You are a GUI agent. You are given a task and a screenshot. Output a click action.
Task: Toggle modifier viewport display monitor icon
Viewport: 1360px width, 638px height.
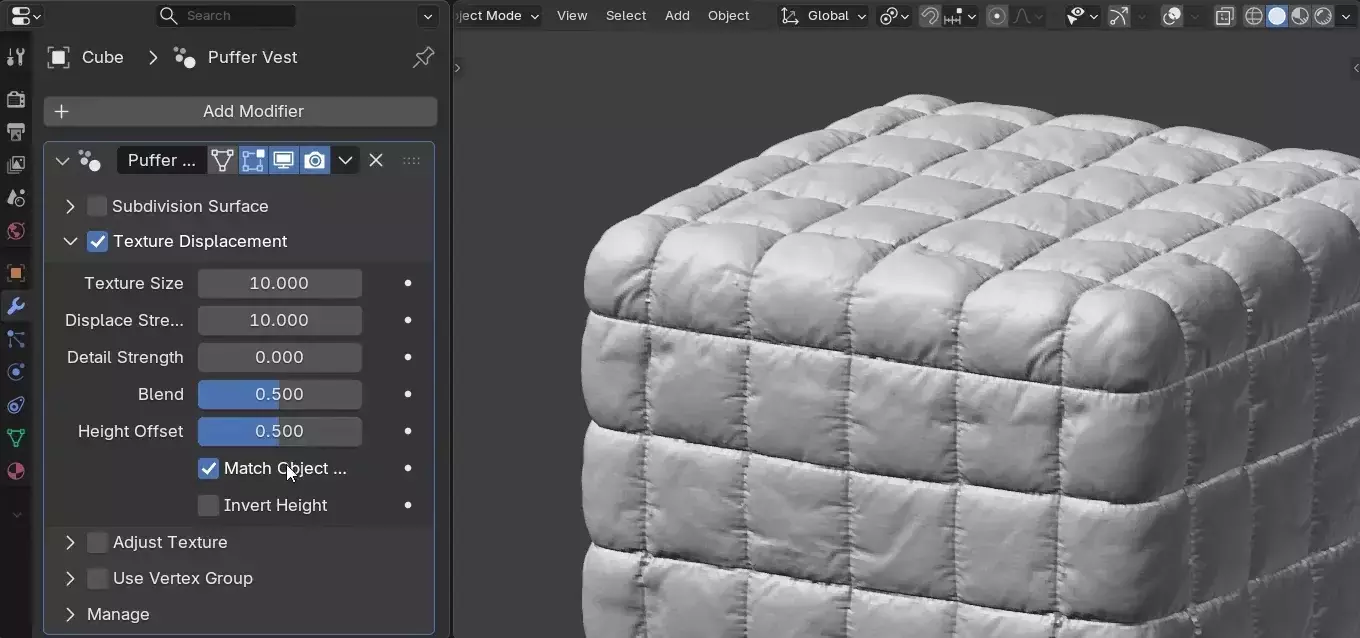click(284, 160)
